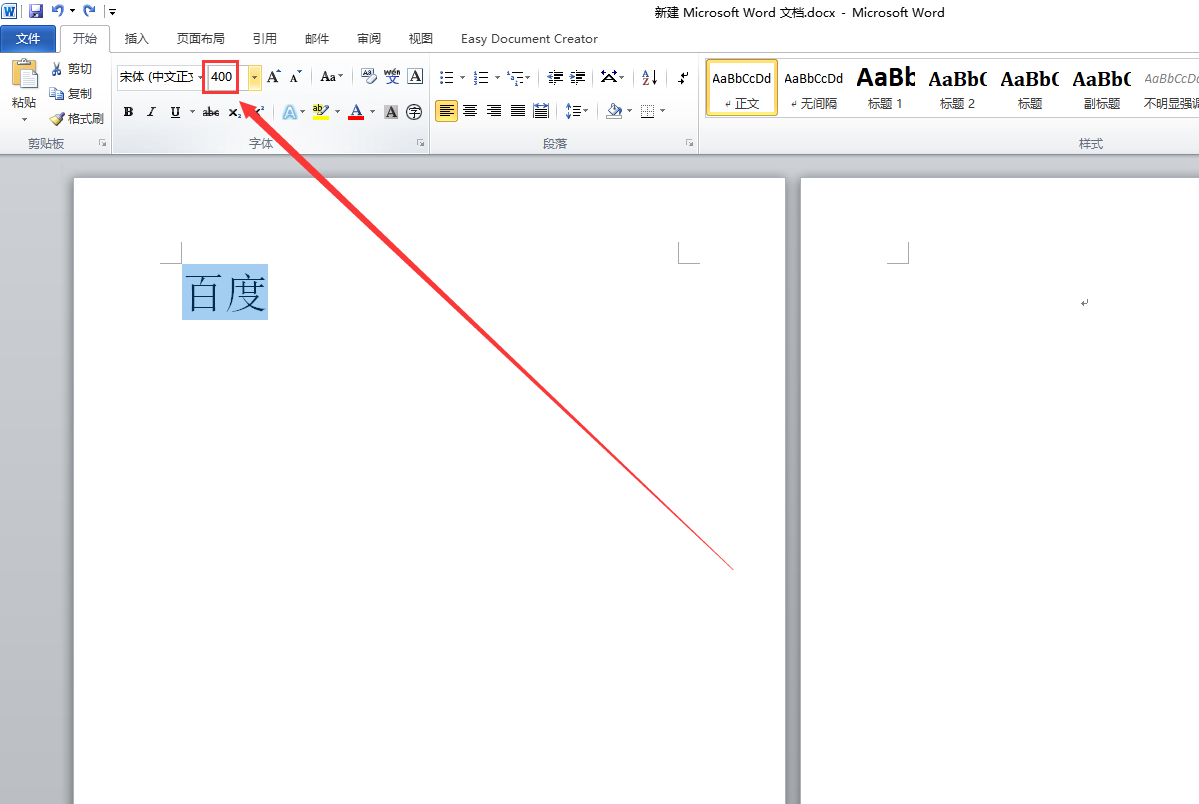
Task: Apply numbered list formatting
Action: pos(481,77)
